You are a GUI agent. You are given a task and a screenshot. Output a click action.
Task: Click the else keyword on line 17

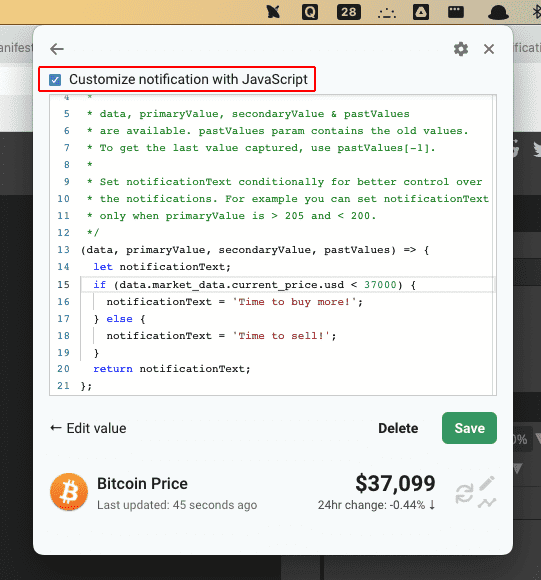coord(119,318)
